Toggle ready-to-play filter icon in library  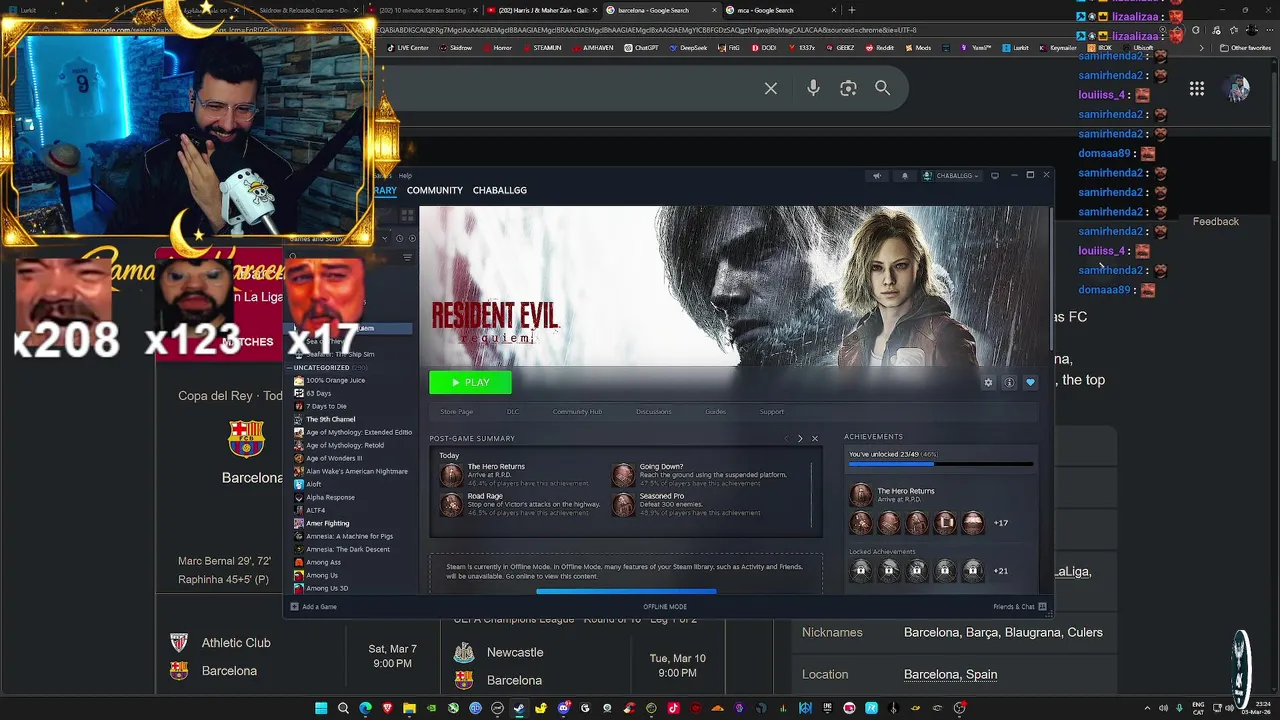point(411,238)
